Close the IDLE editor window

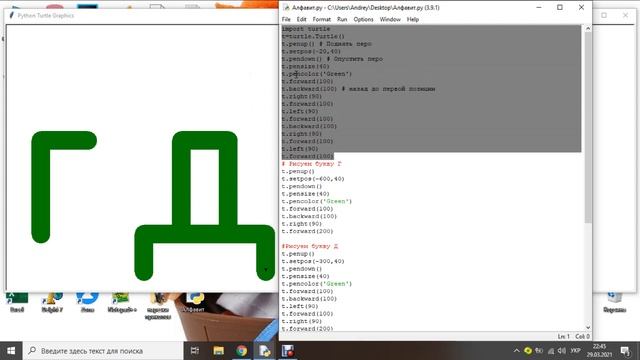pyautogui.click(x=581, y=7)
